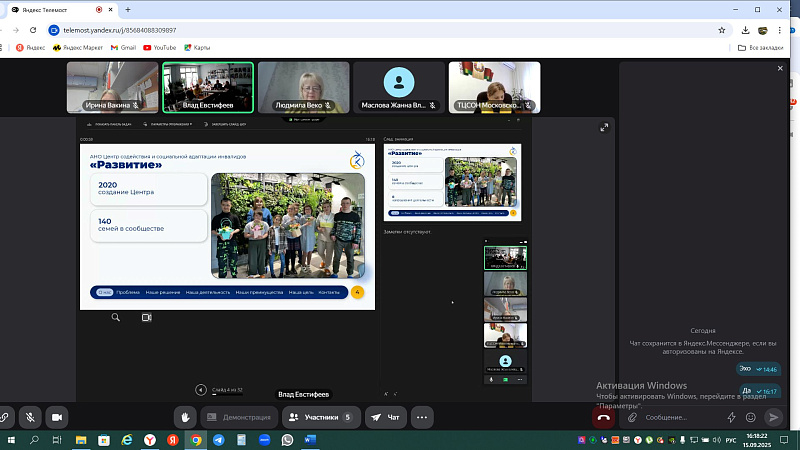Open Zoom from taskbar
800x450 pixels.
point(264,440)
